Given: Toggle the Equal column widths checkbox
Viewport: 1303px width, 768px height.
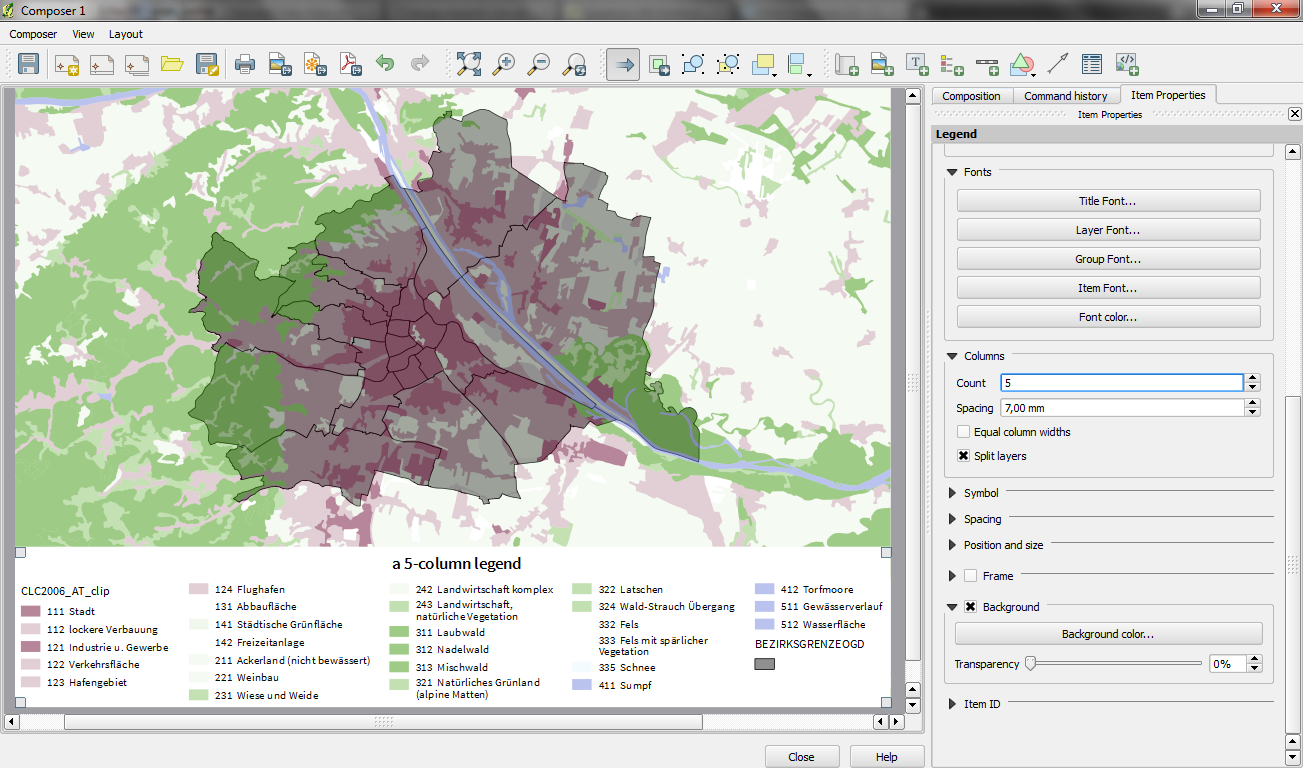Looking at the screenshot, I should [x=964, y=431].
